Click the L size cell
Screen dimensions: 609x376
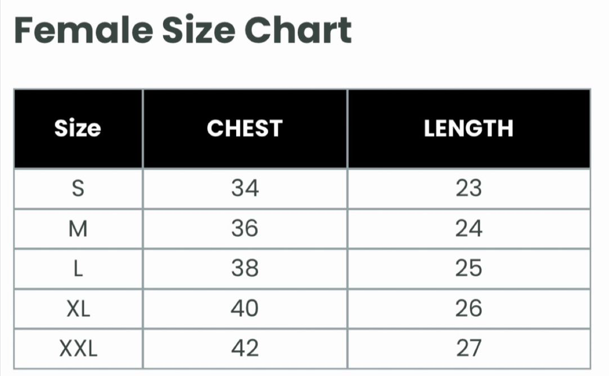tap(78, 269)
